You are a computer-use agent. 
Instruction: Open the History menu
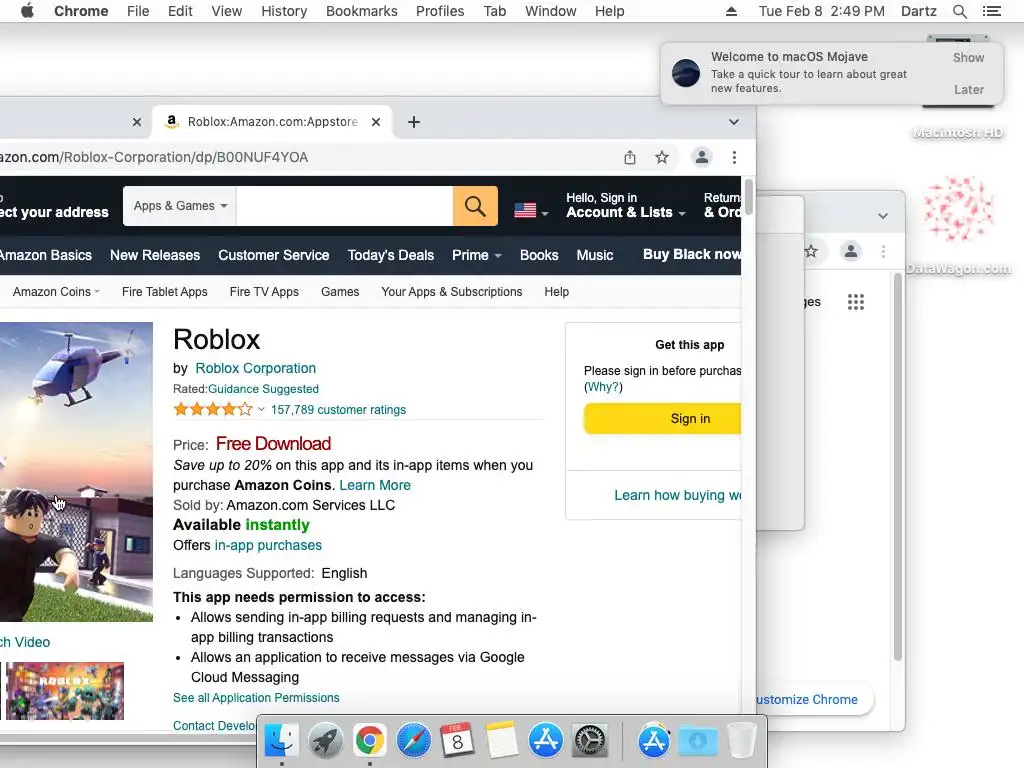tap(283, 11)
